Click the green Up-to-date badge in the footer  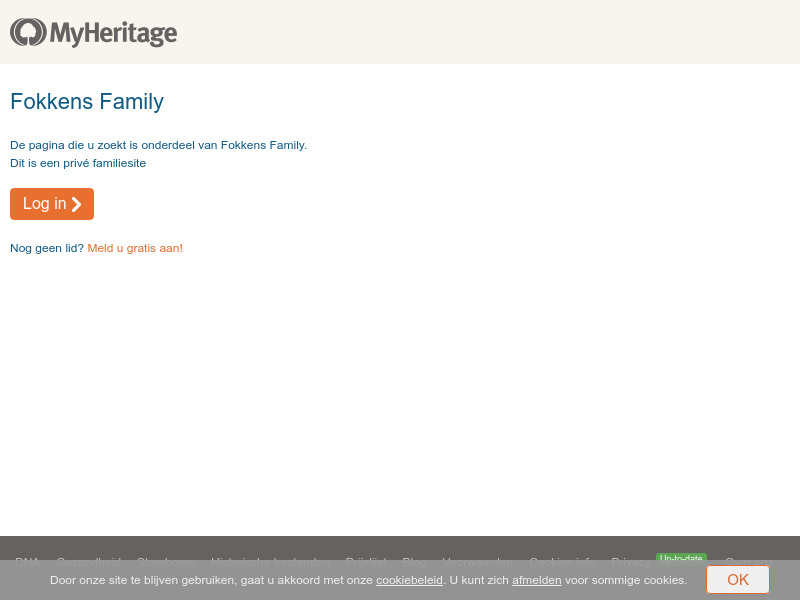pos(681,559)
